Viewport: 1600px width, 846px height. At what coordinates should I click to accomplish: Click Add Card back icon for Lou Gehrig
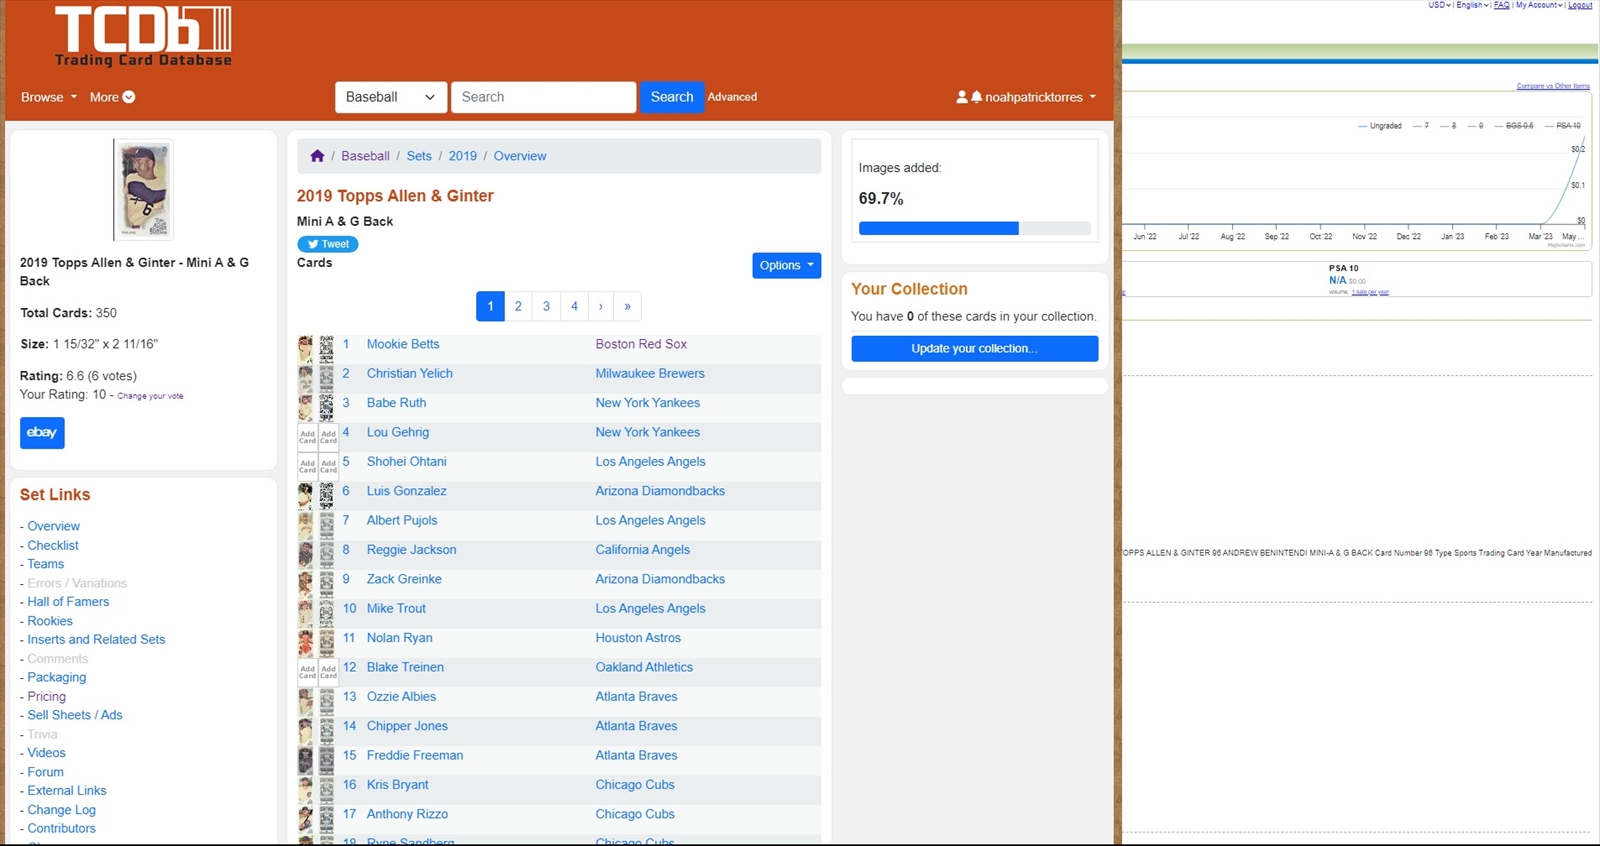coord(328,437)
